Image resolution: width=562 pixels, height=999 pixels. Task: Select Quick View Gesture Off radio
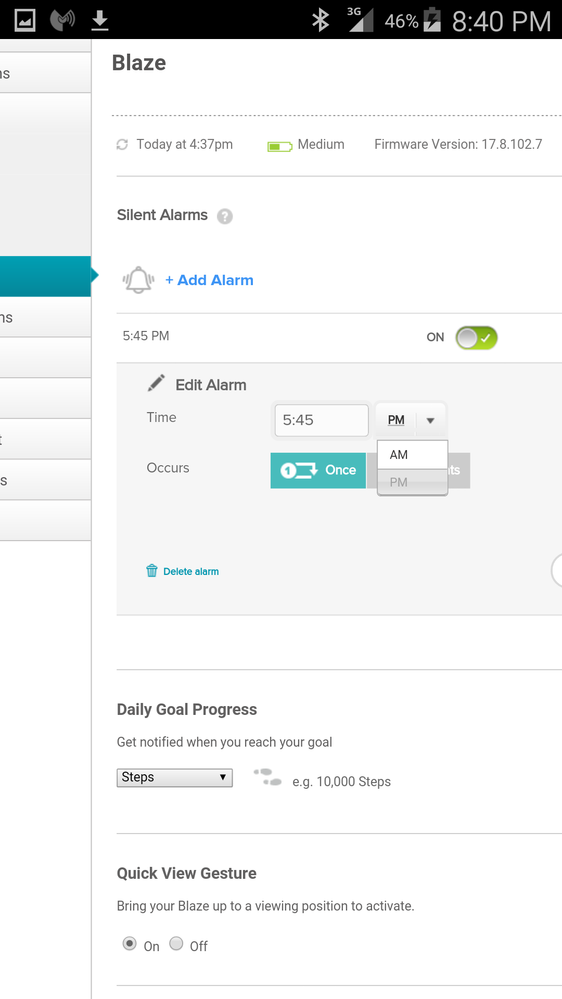pyautogui.click(x=177, y=944)
